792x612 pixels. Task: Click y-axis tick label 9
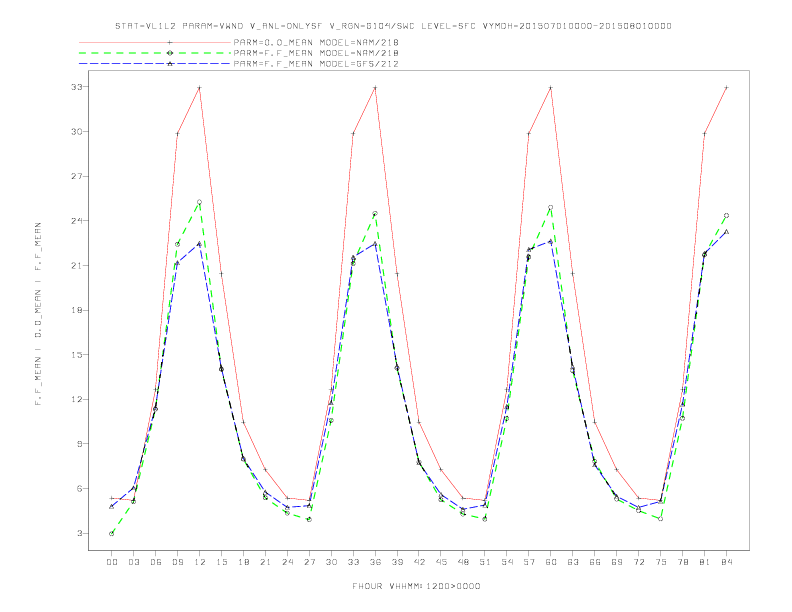click(x=79, y=444)
